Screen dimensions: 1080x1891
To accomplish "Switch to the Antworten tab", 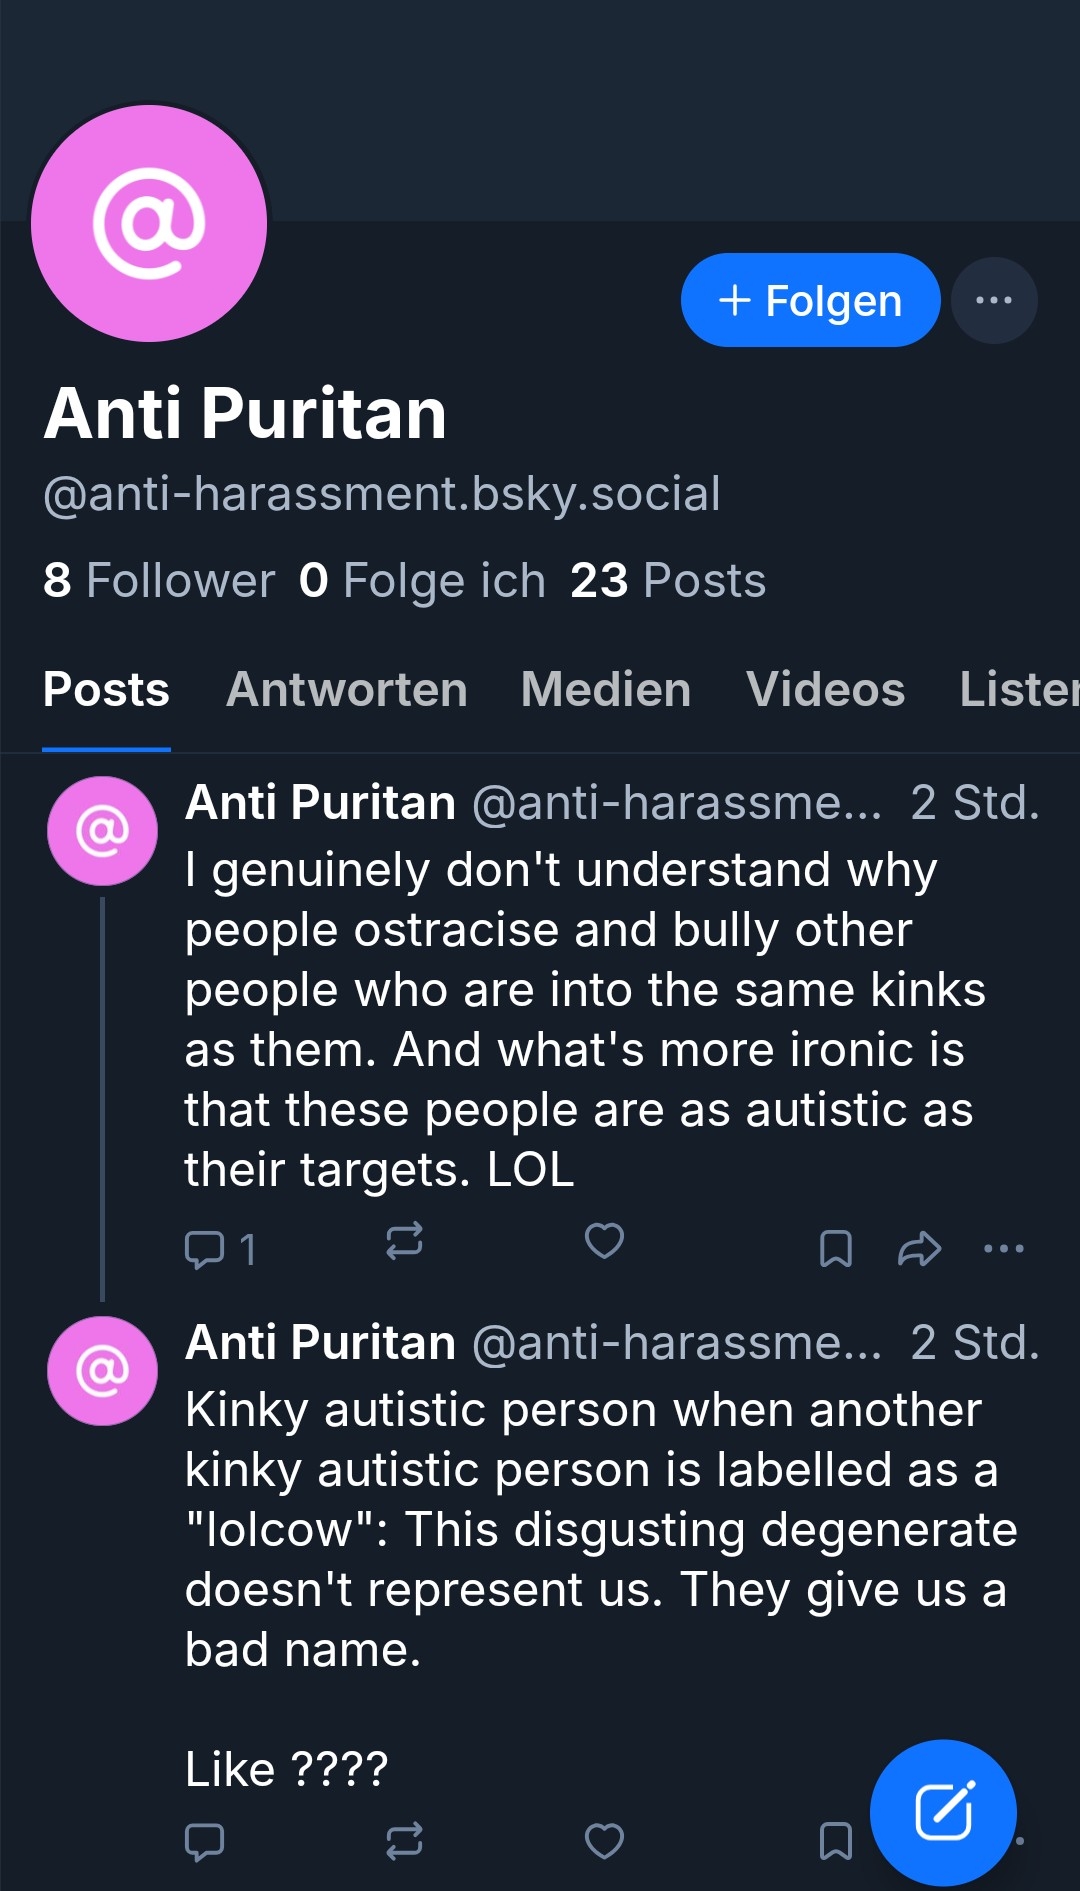I will point(347,690).
